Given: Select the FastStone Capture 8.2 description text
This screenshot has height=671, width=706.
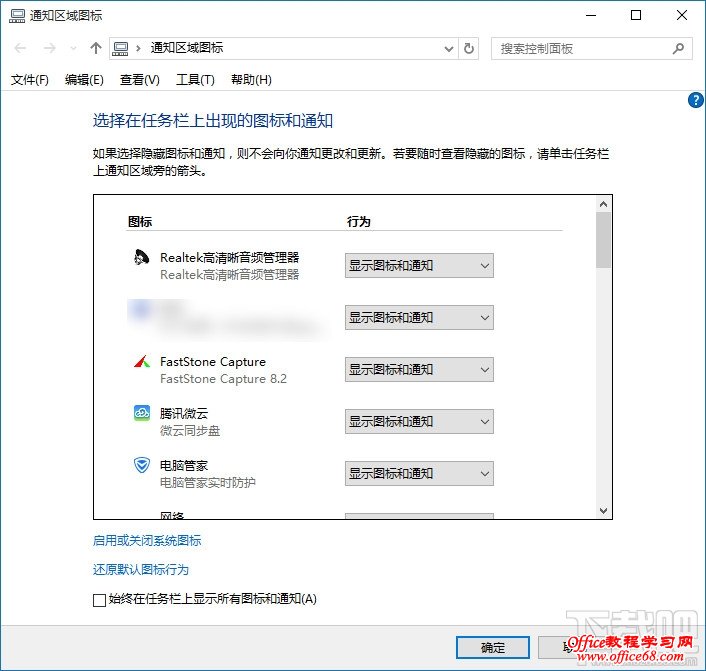Looking at the screenshot, I should (223, 379).
